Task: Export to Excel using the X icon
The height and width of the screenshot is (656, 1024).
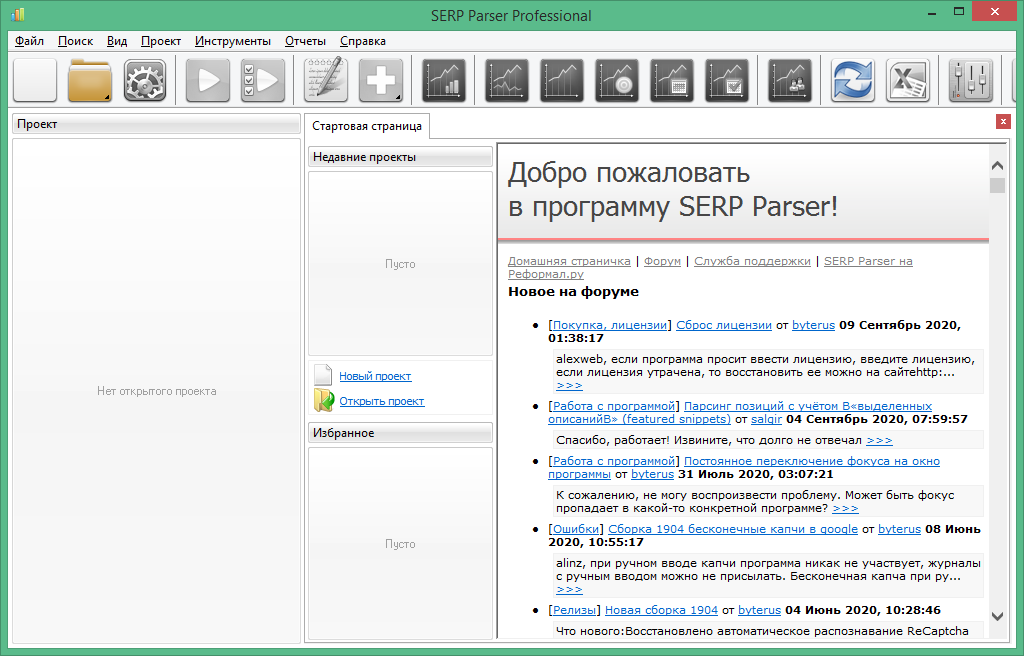Action: tap(908, 80)
